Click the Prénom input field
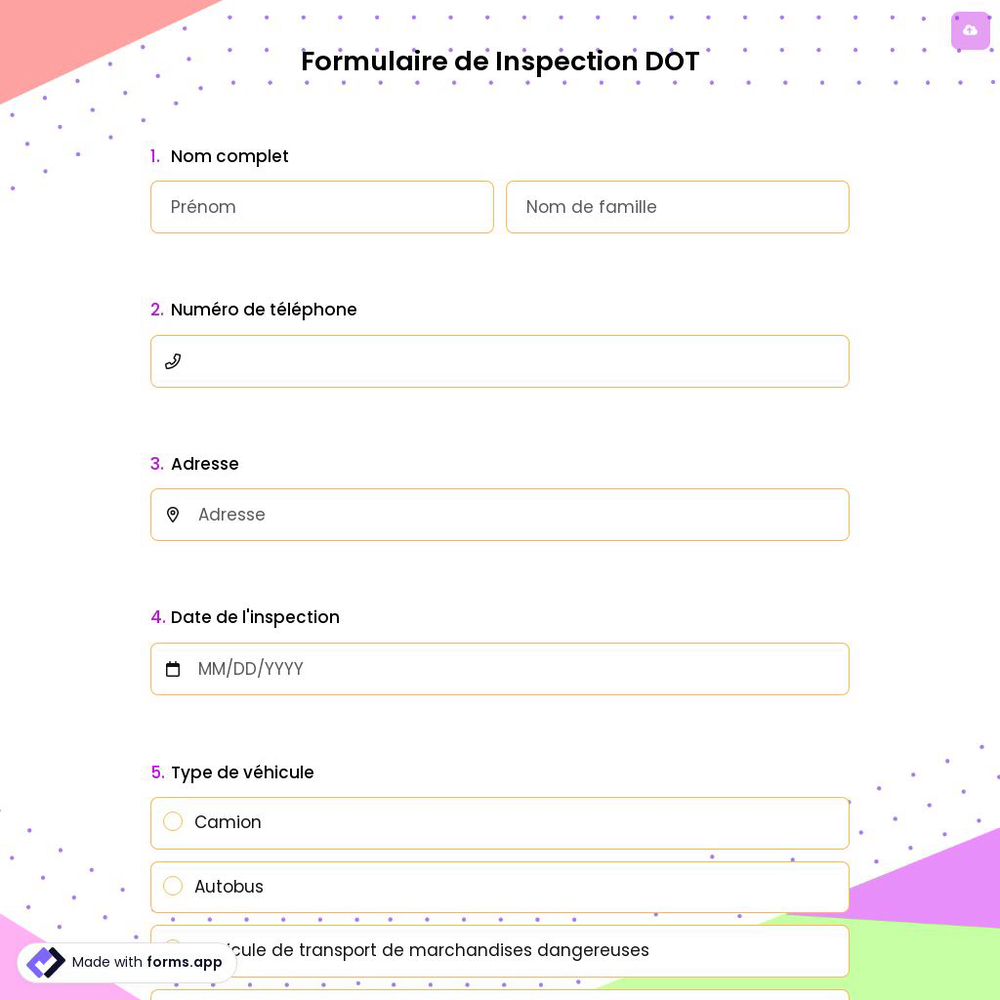This screenshot has height=1000, width=1000. click(x=322, y=207)
